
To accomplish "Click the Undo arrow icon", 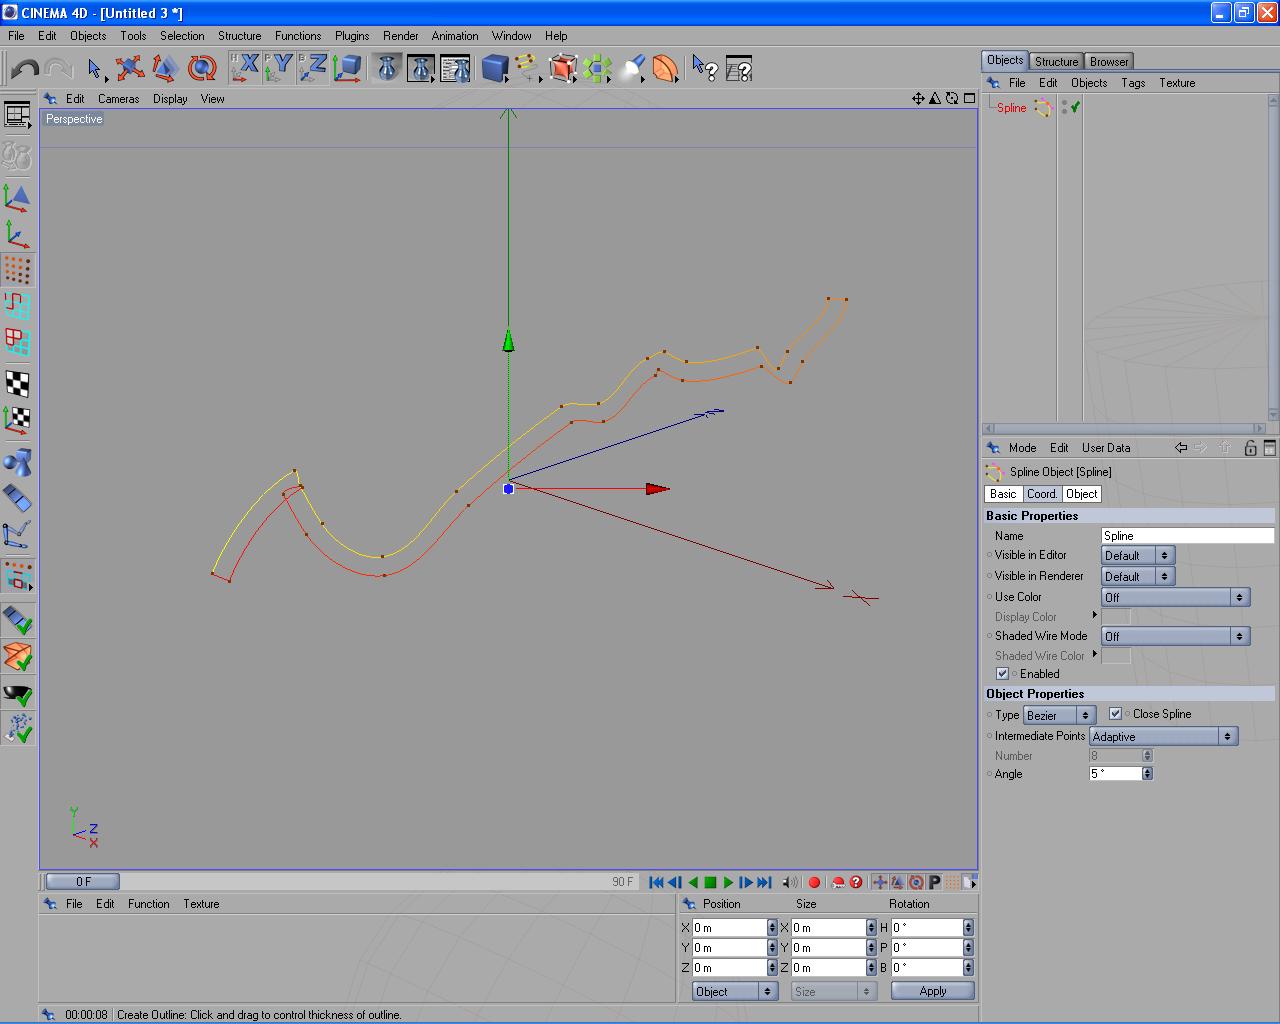I will click(25, 69).
